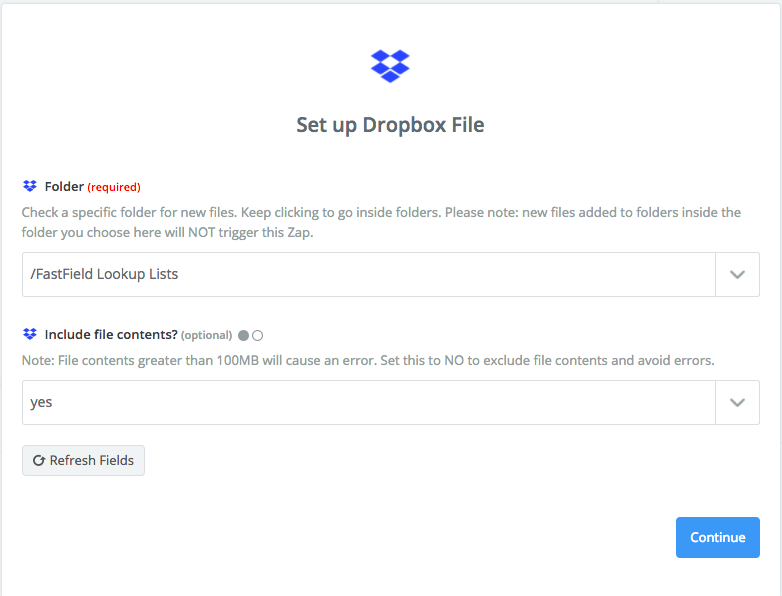Click the Dropbox icon beside Folder label
Screen dimensions: 782x596
(30, 186)
